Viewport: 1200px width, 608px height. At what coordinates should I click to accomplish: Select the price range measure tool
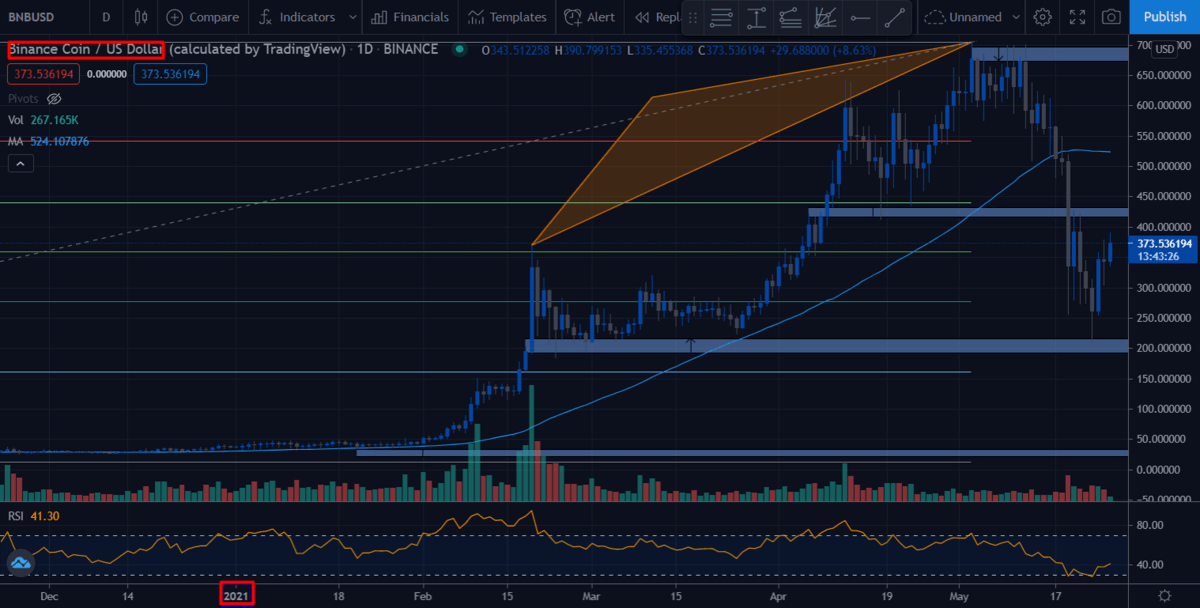pyautogui.click(x=757, y=17)
